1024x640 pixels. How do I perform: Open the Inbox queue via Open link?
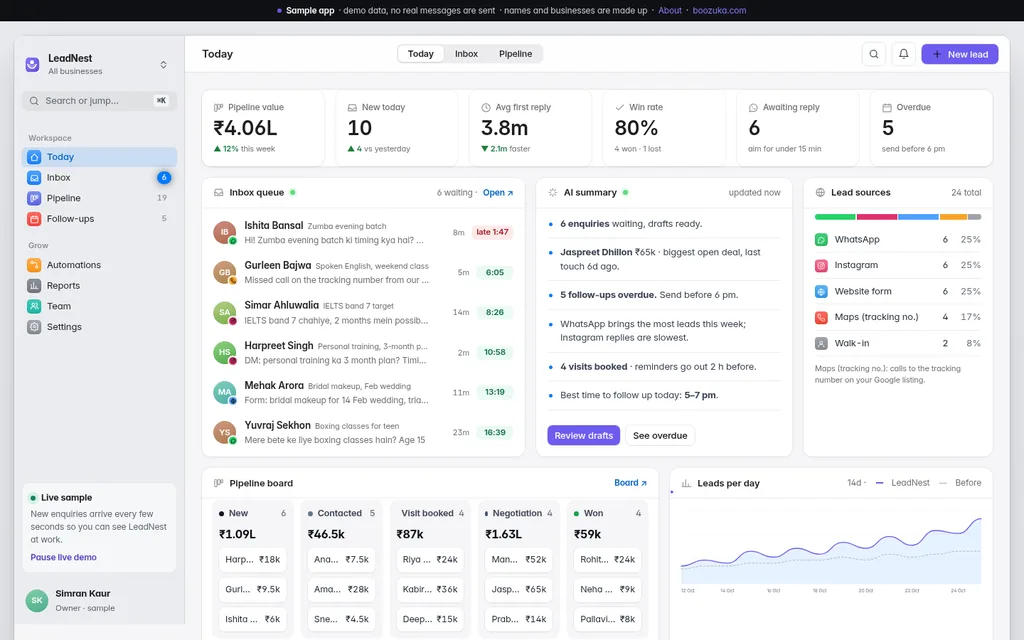pos(498,193)
